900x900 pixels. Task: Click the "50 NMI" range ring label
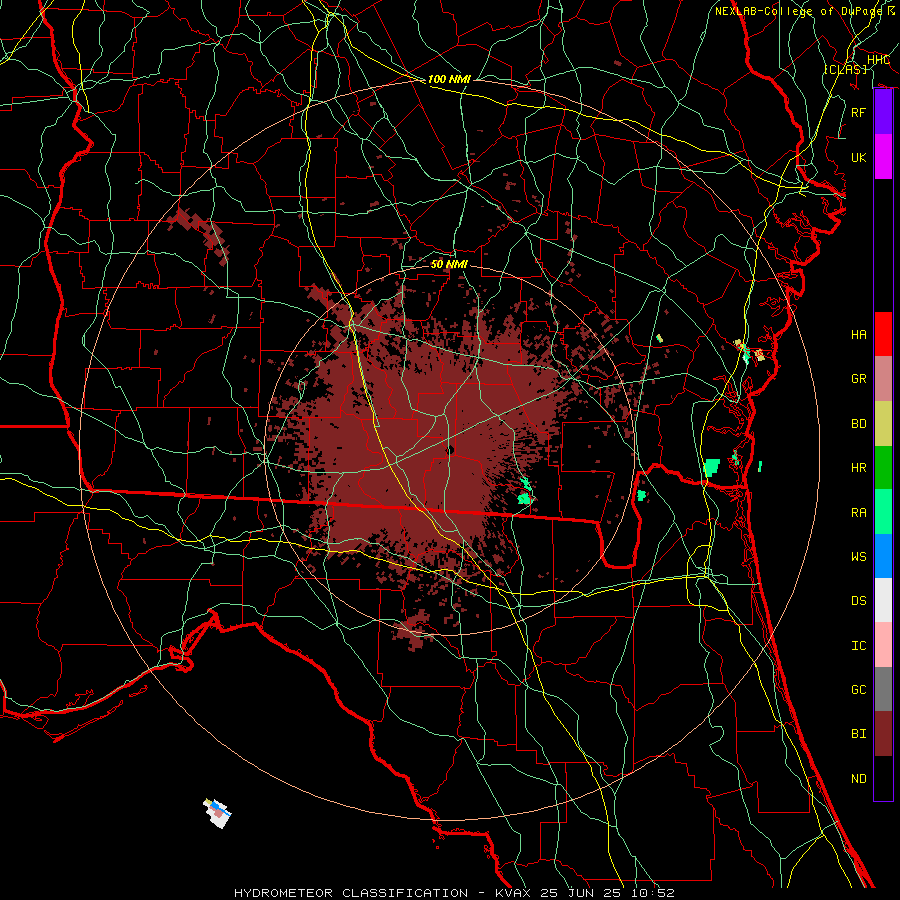(x=449, y=264)
